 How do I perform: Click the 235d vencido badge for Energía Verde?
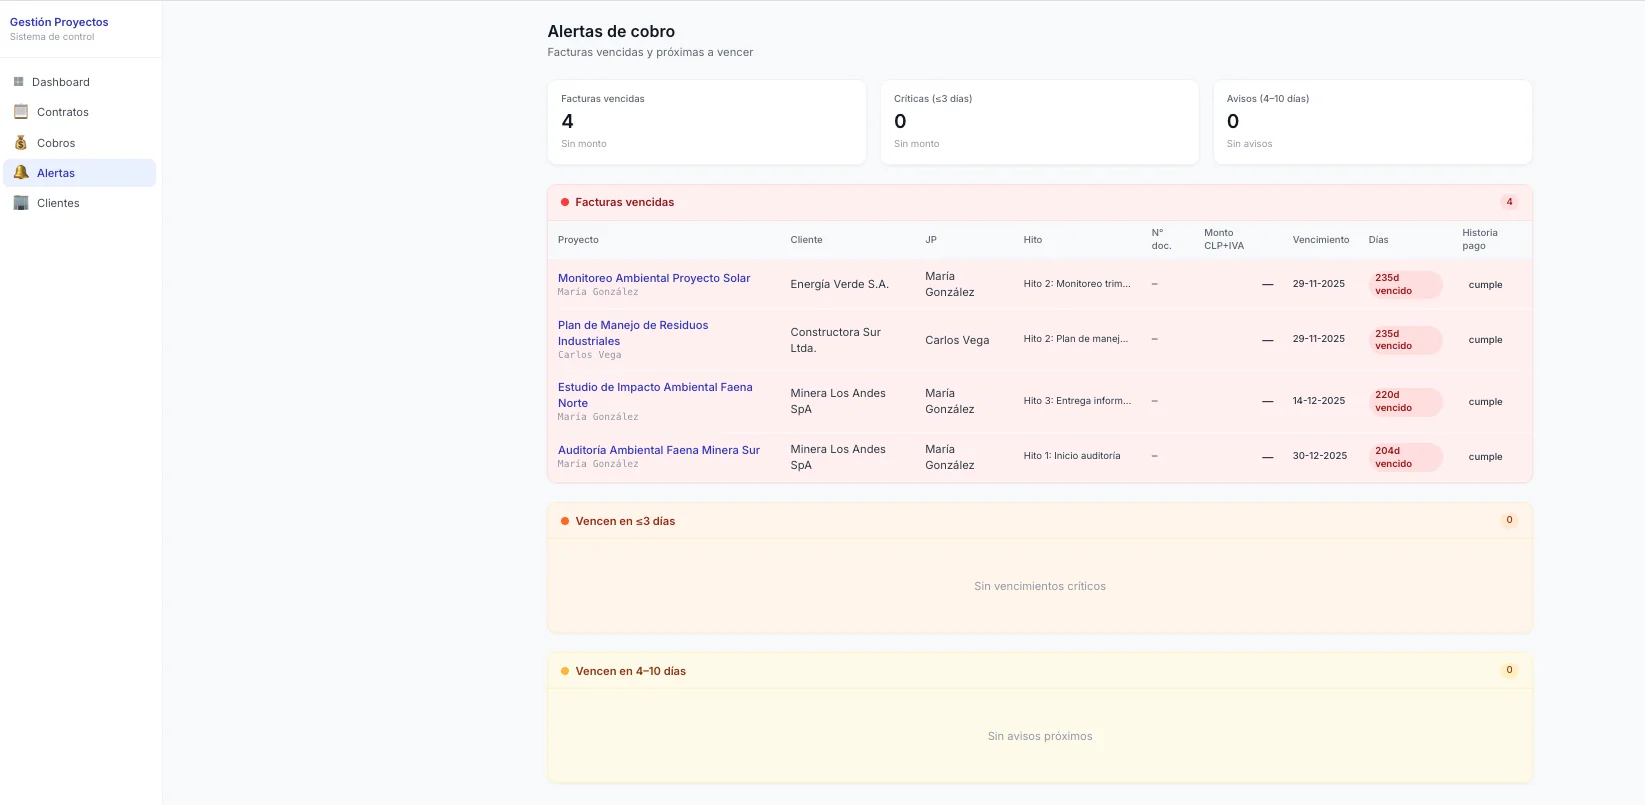1405,284
